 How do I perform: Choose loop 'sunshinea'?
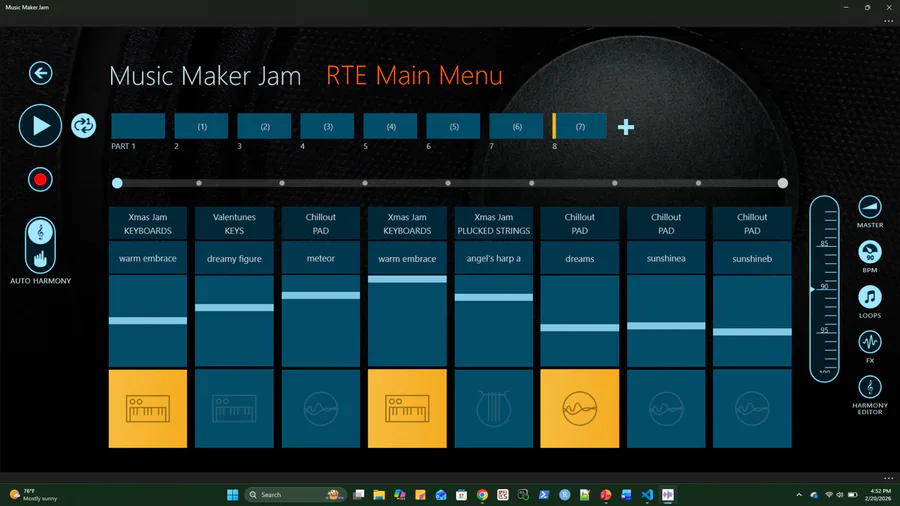click(x=666, y=258)
